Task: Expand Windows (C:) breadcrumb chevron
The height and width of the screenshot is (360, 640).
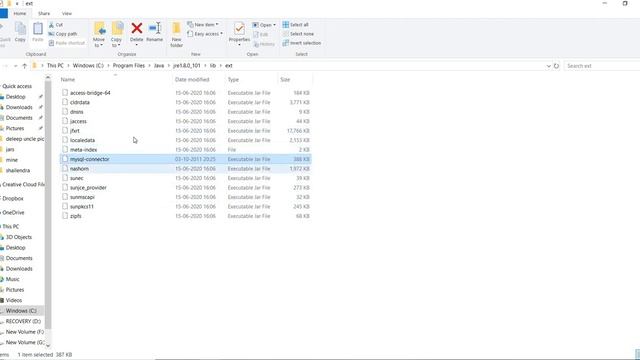Action: click(x=108, y=66)
